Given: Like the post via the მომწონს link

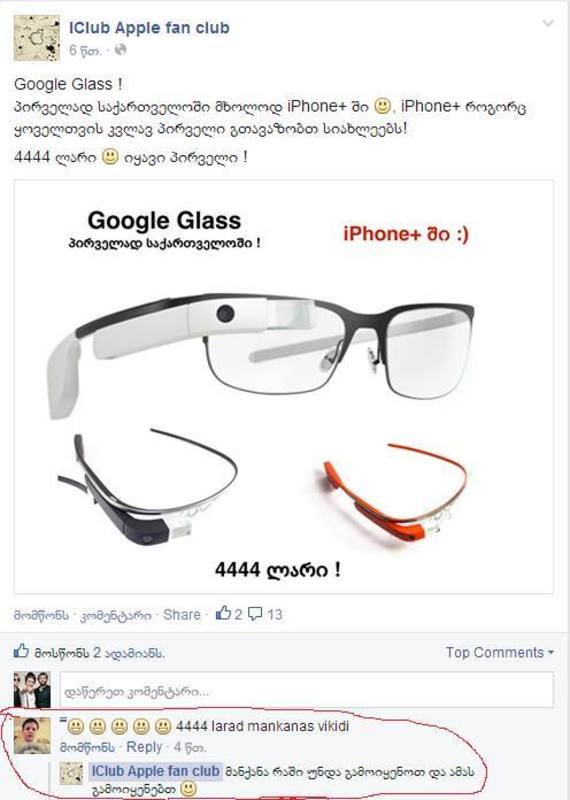Looking at the screenshot, I should [x=41, y=615].
